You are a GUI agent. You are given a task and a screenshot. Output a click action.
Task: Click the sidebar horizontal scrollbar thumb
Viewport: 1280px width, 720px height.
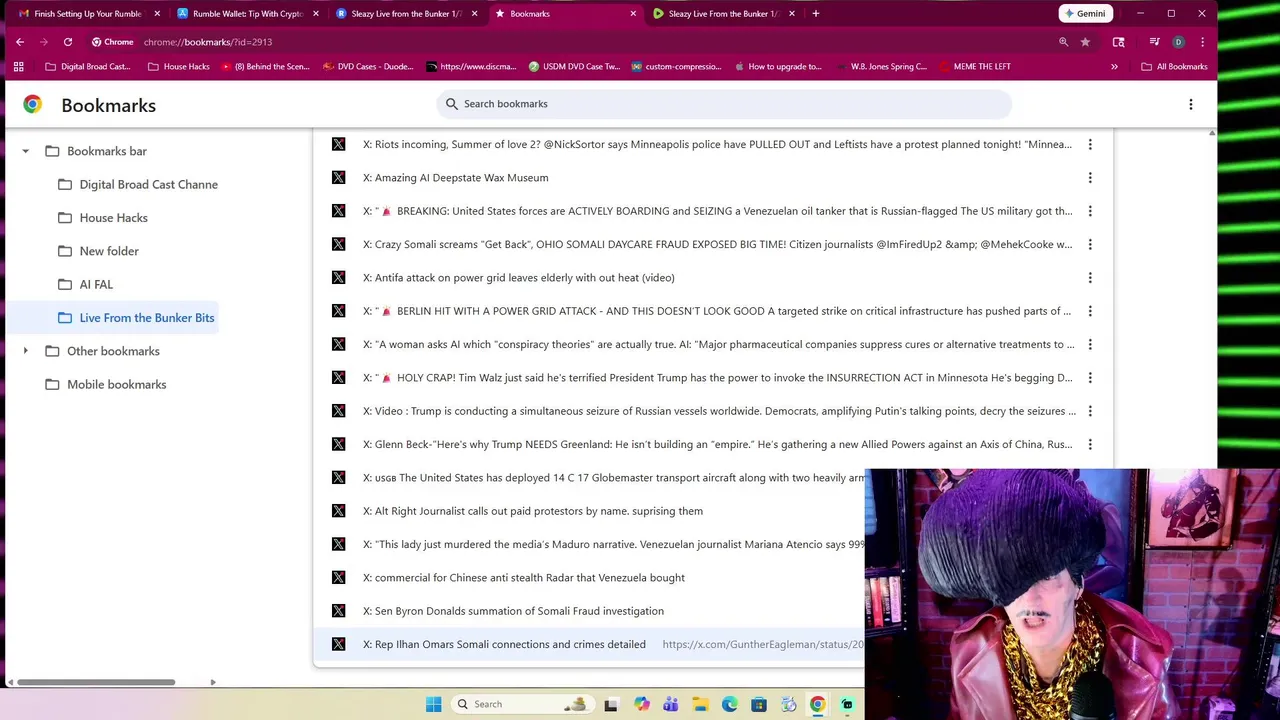pyautogui.click(x=96, y=683)
